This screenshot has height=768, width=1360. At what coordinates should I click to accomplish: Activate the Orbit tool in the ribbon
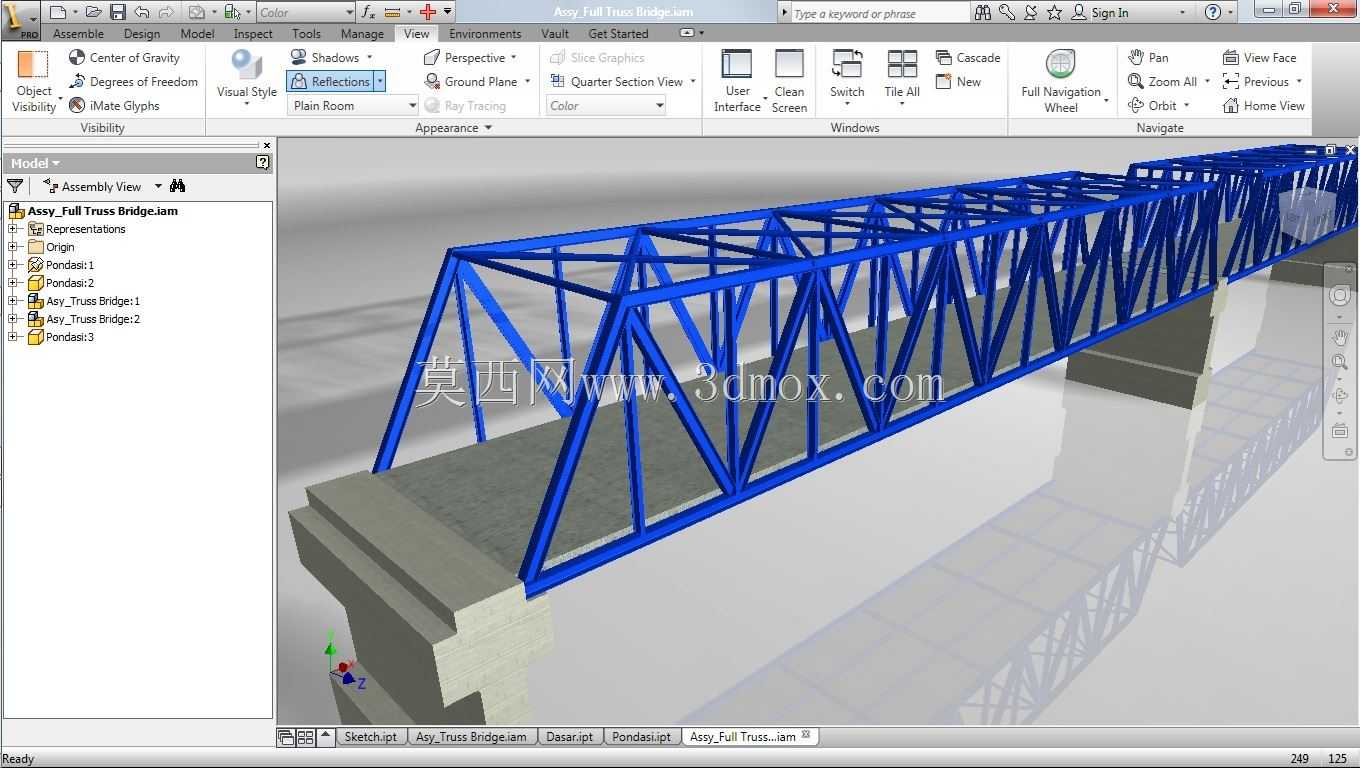1152,105
